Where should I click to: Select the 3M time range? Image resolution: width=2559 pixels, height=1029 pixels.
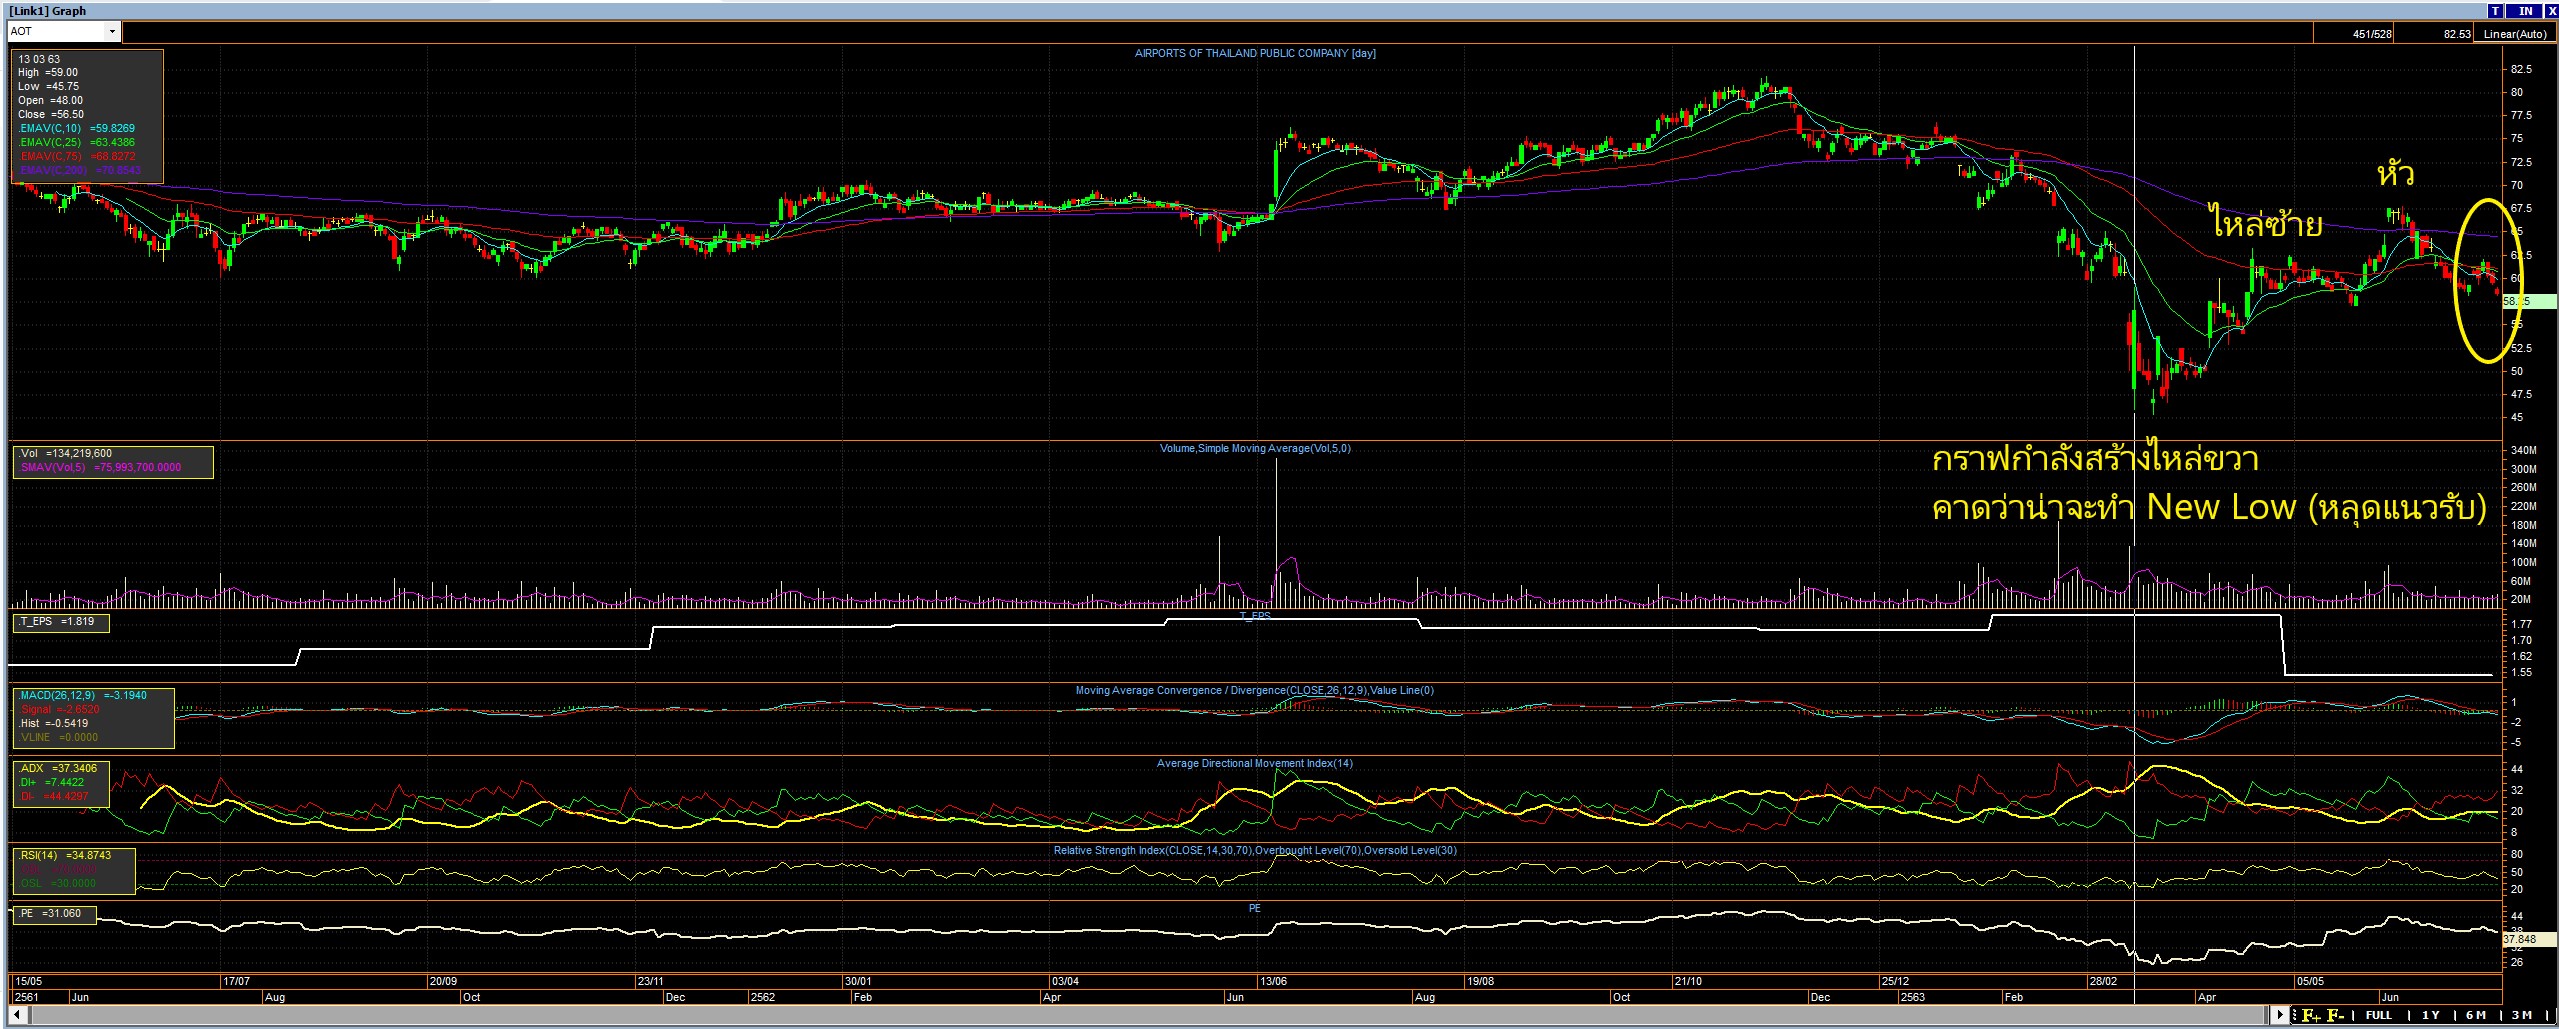coord(2521,1015)
